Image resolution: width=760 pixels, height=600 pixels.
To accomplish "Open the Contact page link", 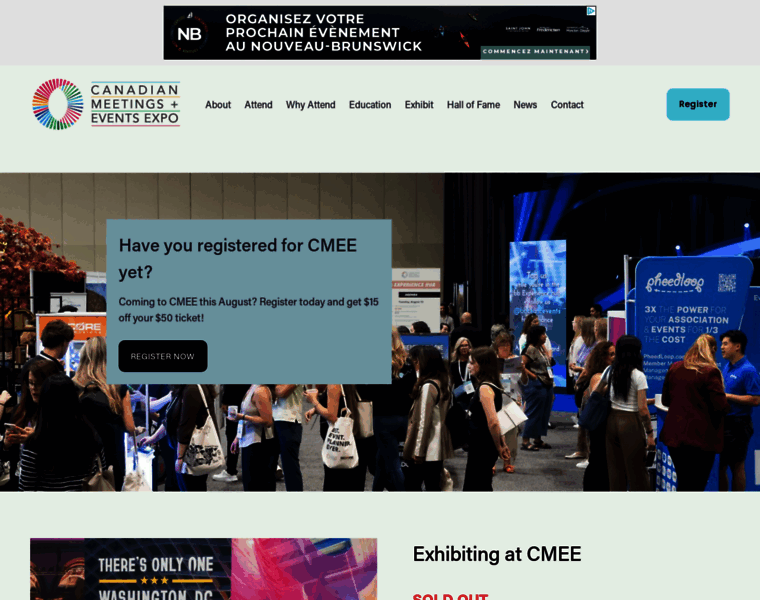I will coord(567,105).
